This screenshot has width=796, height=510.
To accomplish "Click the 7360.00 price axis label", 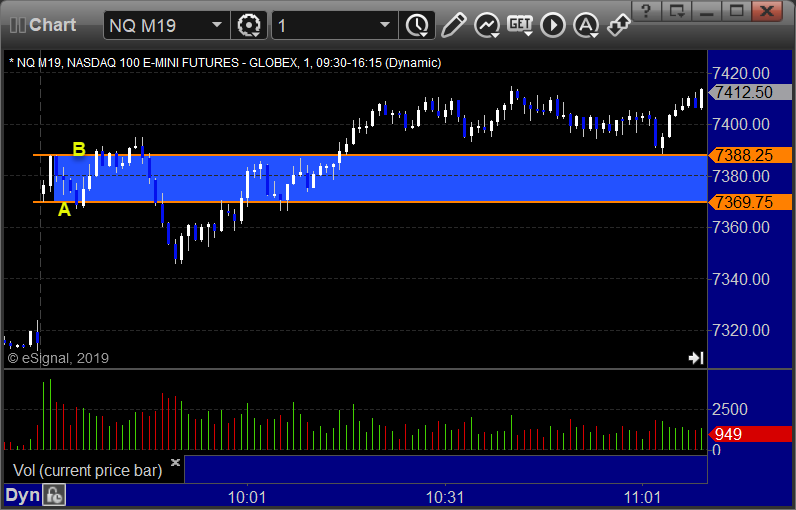I will pos(741,227).
